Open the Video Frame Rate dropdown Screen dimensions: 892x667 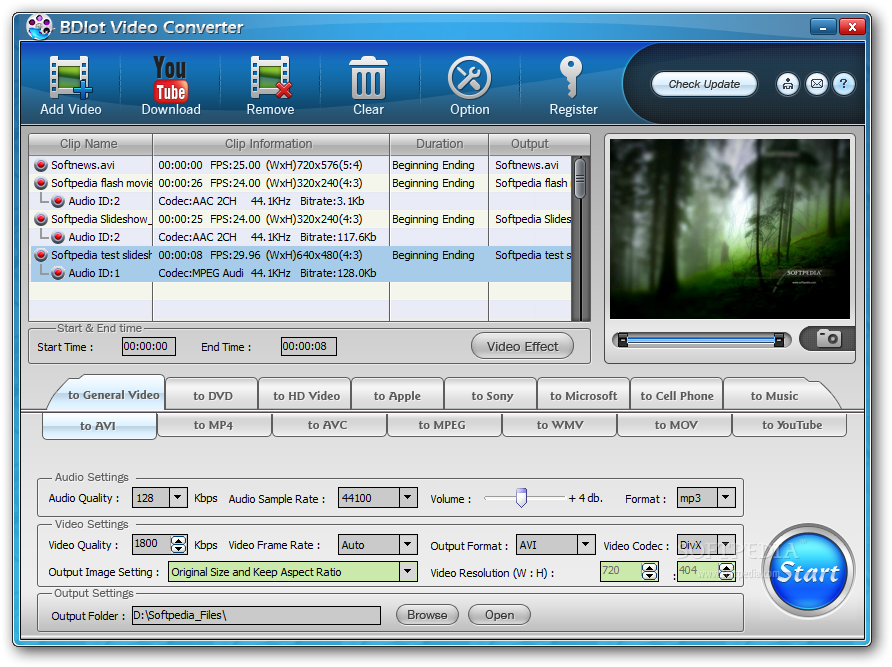[x=407, y=545]
